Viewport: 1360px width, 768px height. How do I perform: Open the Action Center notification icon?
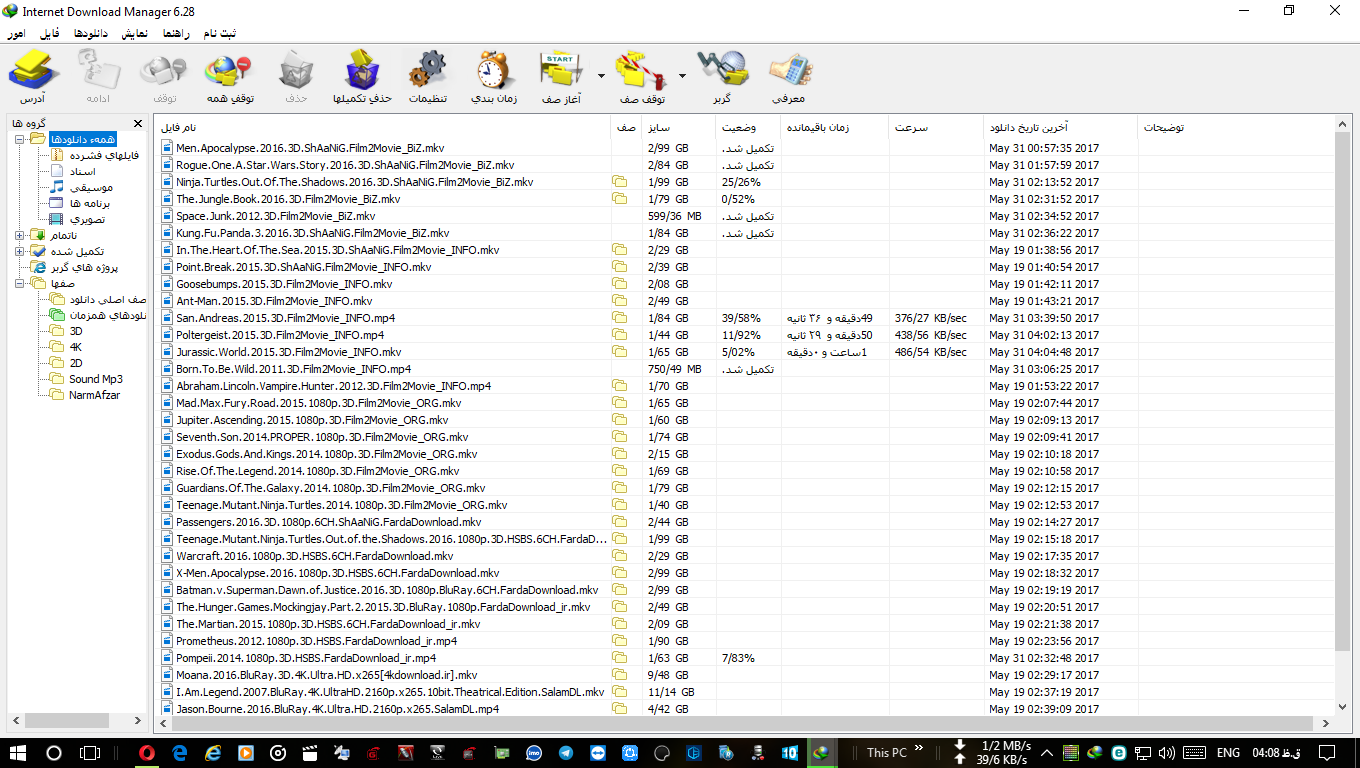pyautogui.click(x=1327, y=752)
